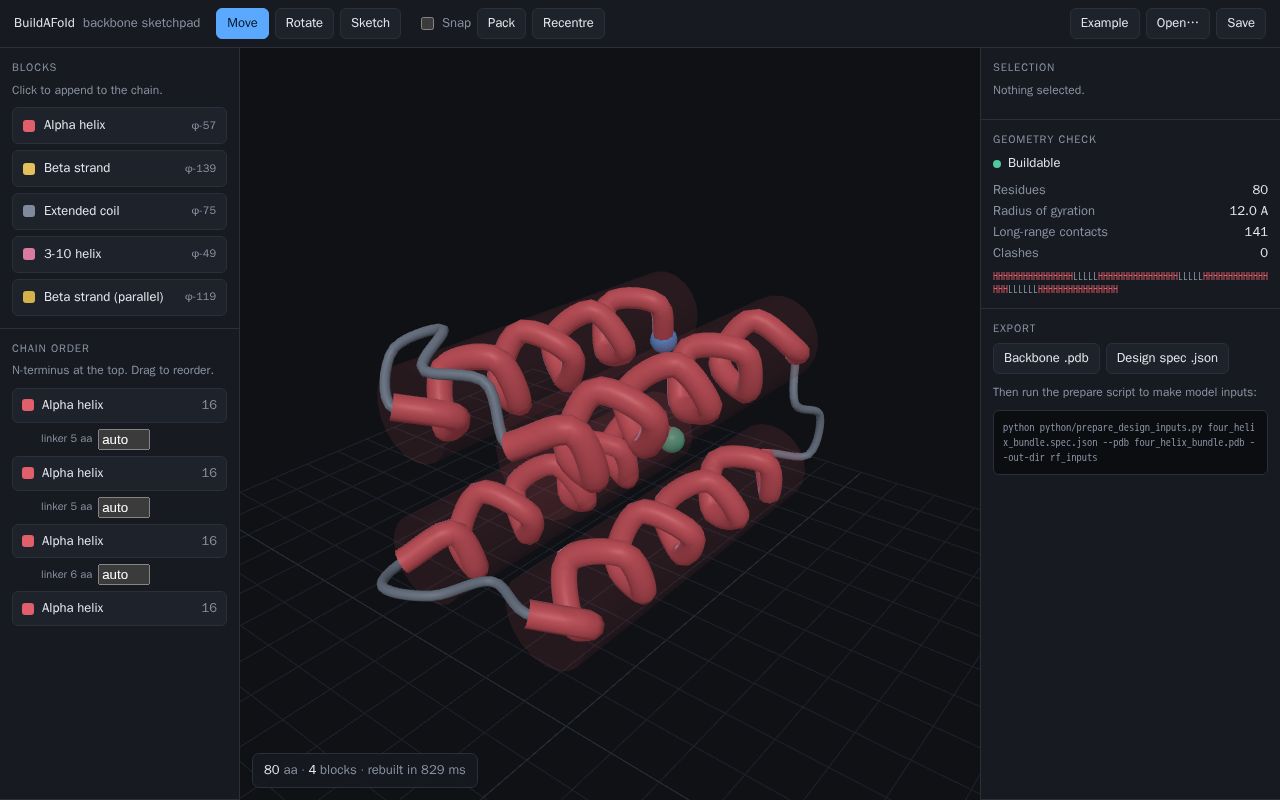Open the Open… menu

1177,23
